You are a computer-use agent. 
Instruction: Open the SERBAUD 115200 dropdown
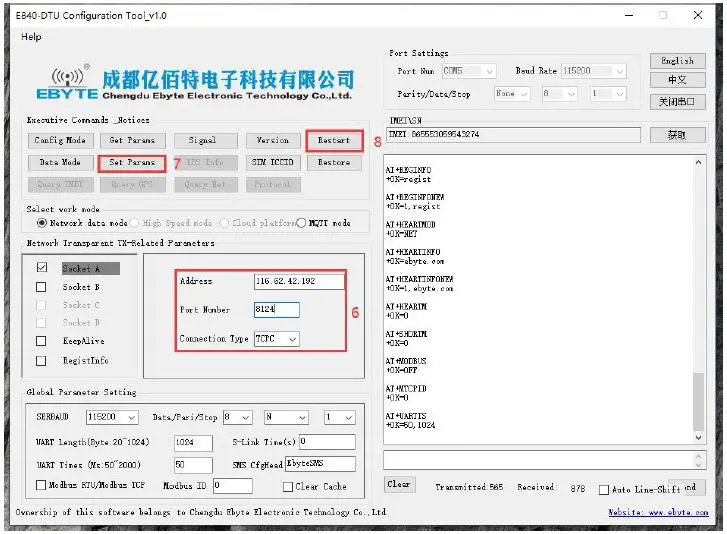(x=112, y=417)
